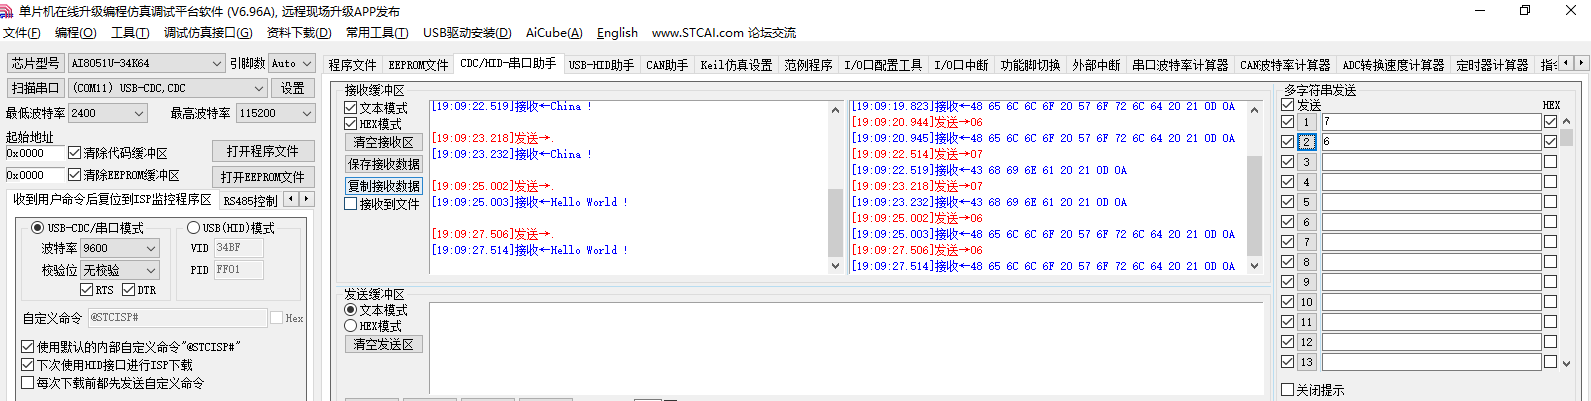This screenshot has width=1591, height=401.
Task: Toggle 每次下载前都先发送自定义命令 checkbox
Action: [x=27, y=383]
